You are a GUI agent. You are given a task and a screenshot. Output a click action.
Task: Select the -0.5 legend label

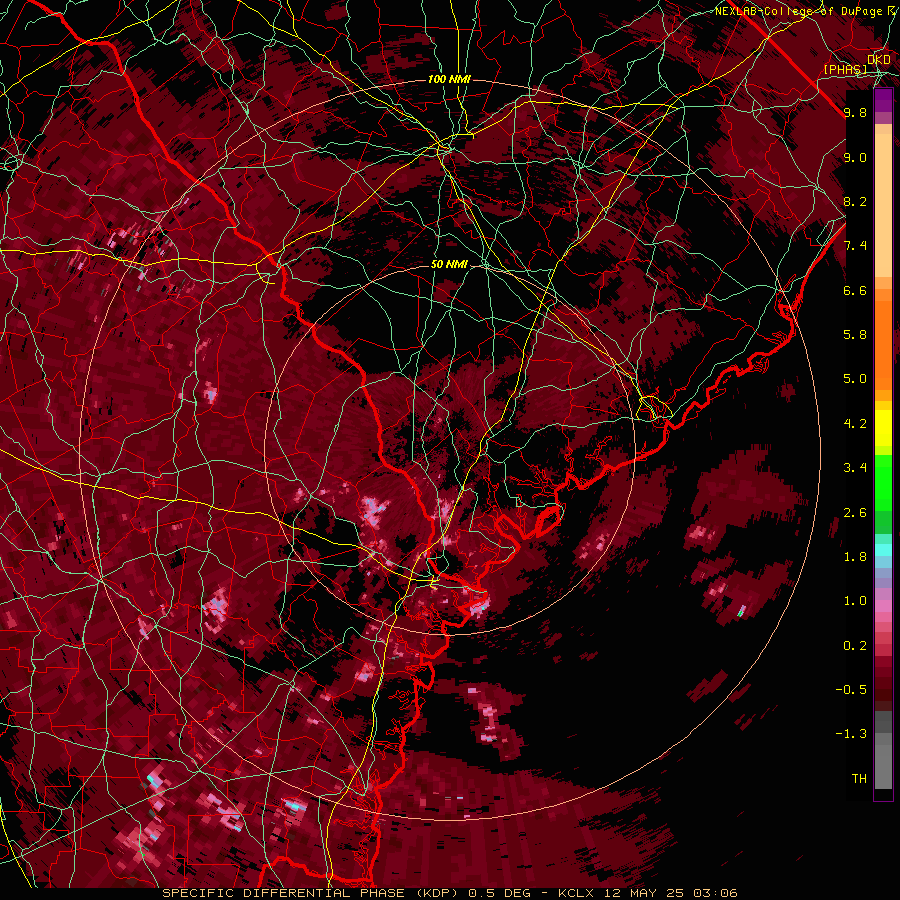click(851, 690)
